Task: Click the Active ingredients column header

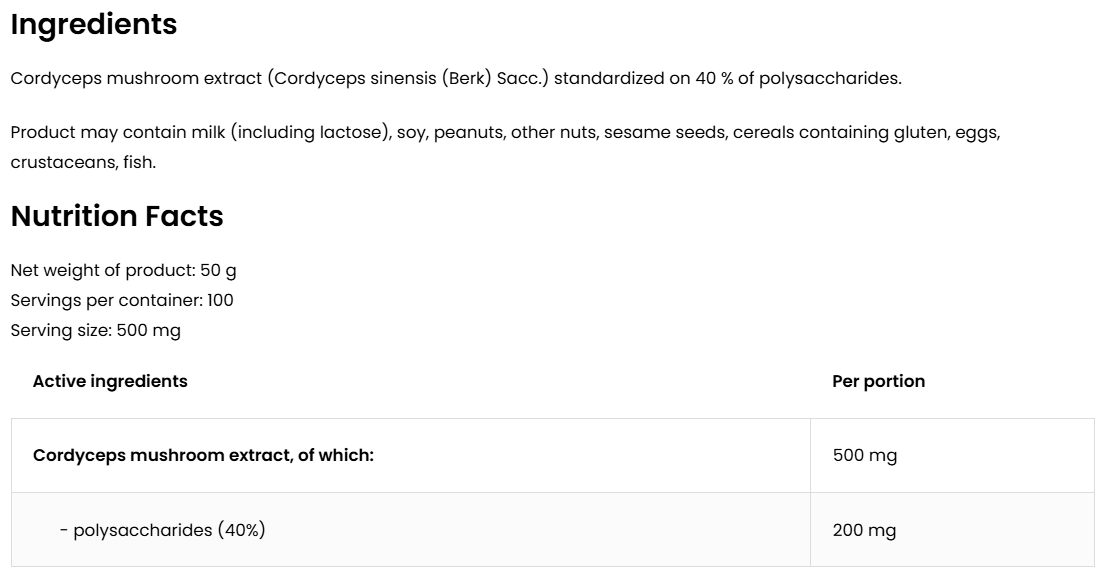Action: click(110, 381)
